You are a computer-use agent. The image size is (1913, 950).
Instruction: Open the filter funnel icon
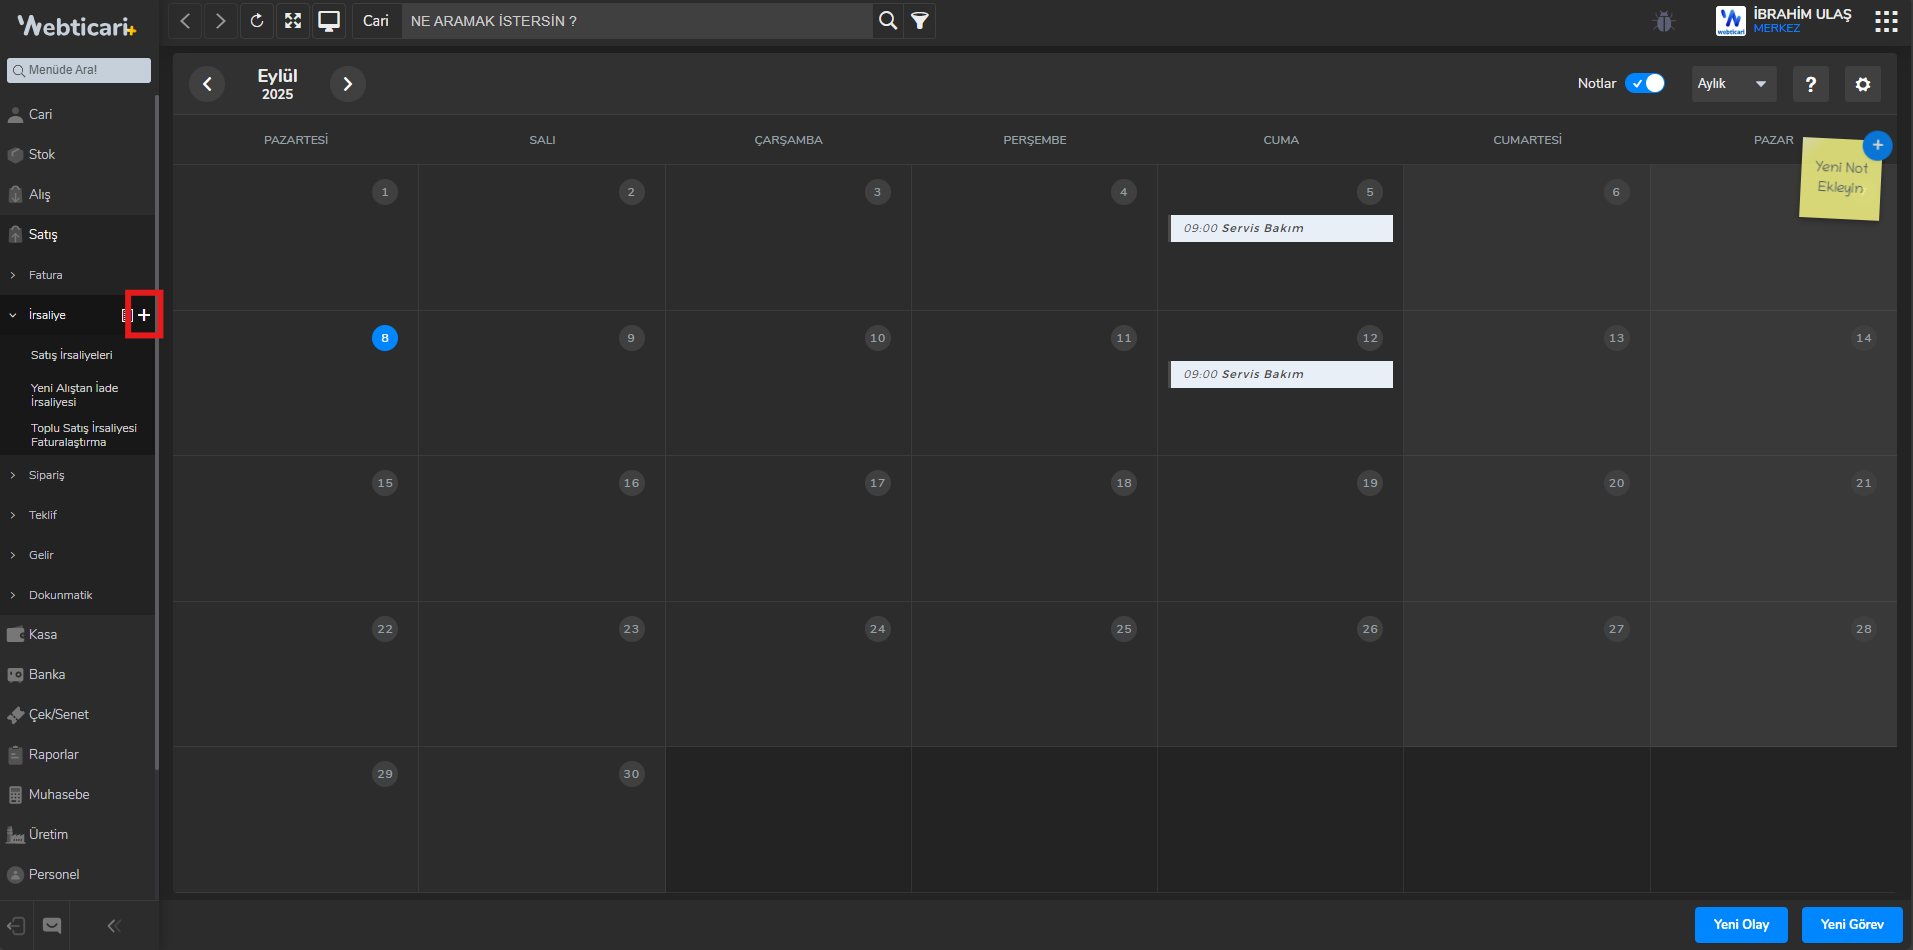coord(920,21)
